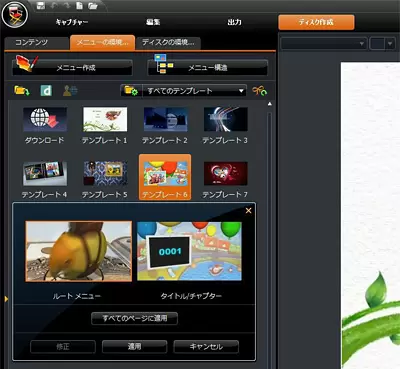Image resolution: width=400 pixels, height=369 pixels.
Task: Close the template preview panel with X
Action: click(x=248, y=211)
